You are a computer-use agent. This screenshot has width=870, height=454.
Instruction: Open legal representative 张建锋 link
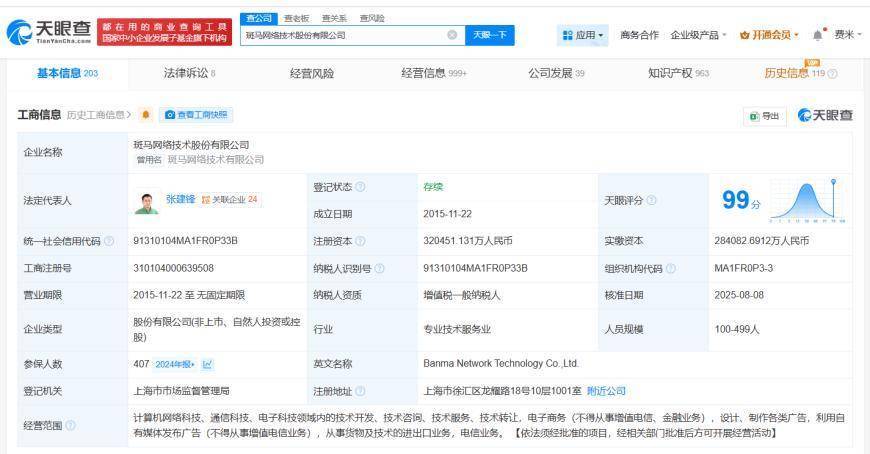point(182,199)
